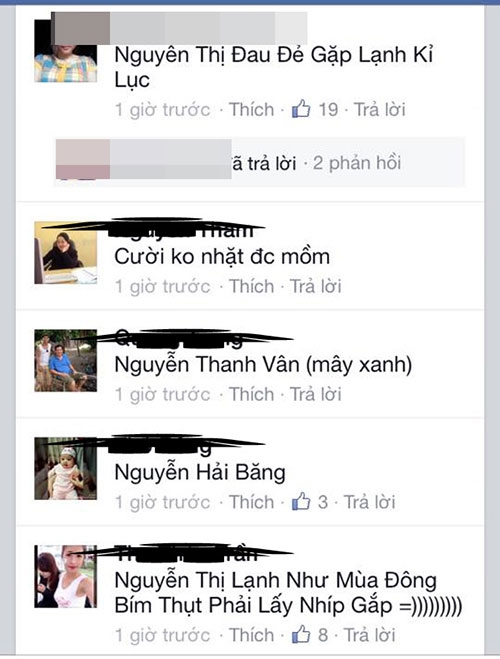Like the 'Cười ko nhặt đc mồm' comment

pos(251,286)
